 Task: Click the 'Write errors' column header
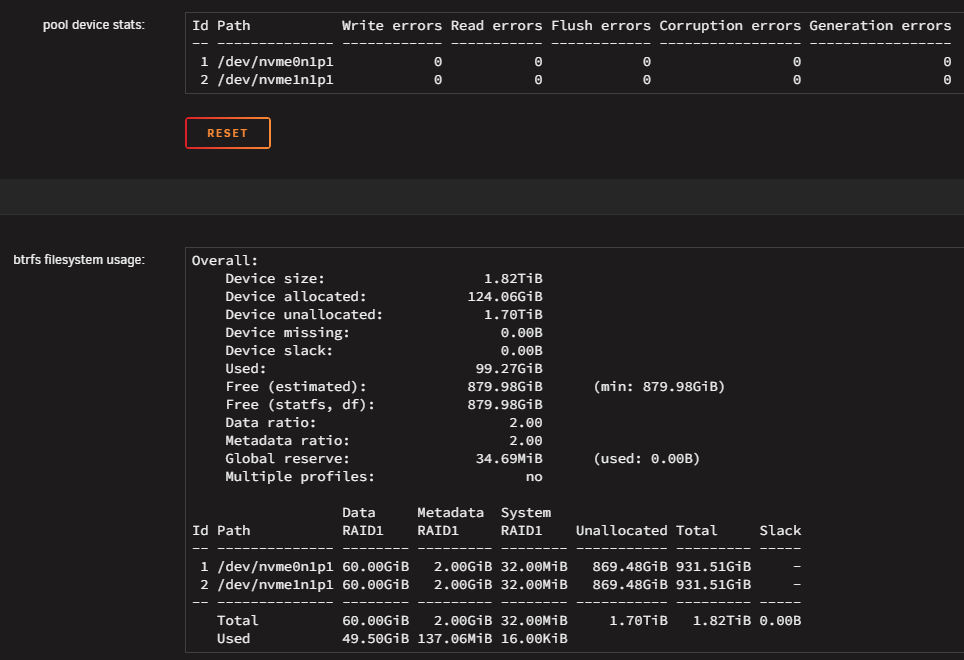coord(392,26)
